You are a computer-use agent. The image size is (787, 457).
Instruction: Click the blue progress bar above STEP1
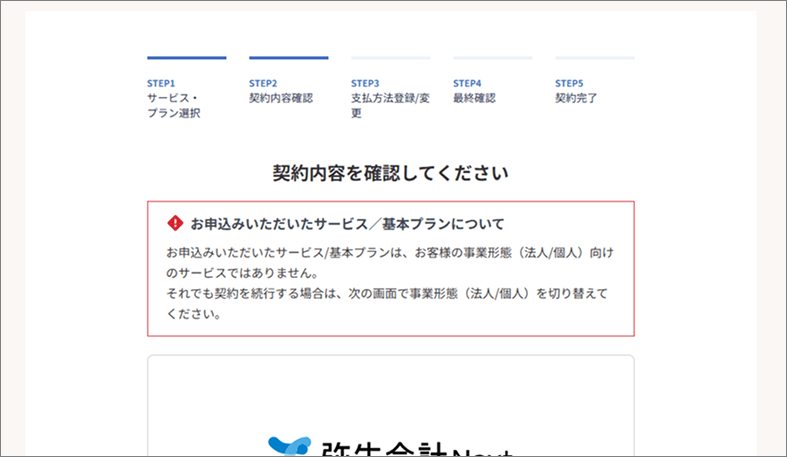click(186, 58)
